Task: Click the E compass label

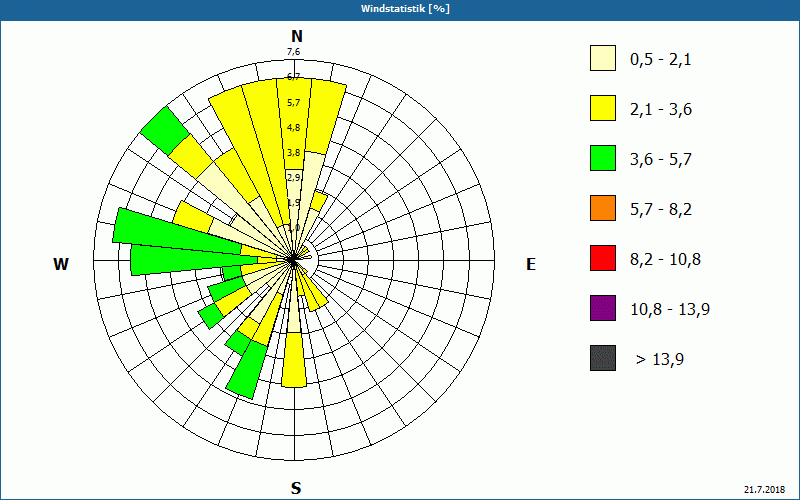Action: click(531, 264)
